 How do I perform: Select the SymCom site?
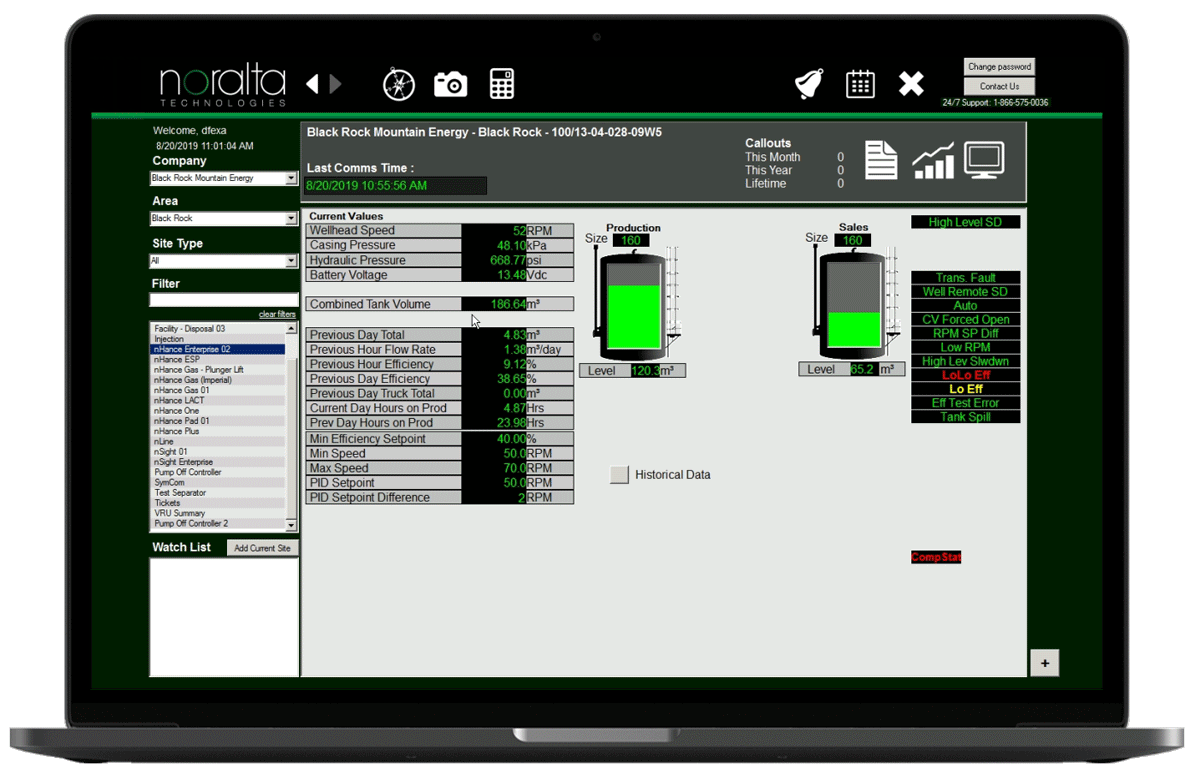(x=218, y=482)
